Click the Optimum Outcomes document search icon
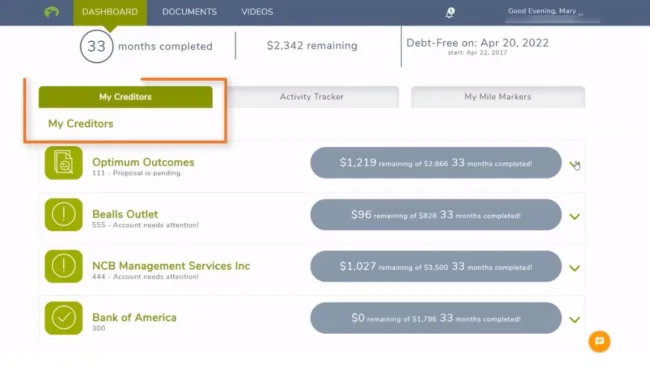Image resolution: width=650 pixels, height=366 pixels. click(x=64, y=163)
